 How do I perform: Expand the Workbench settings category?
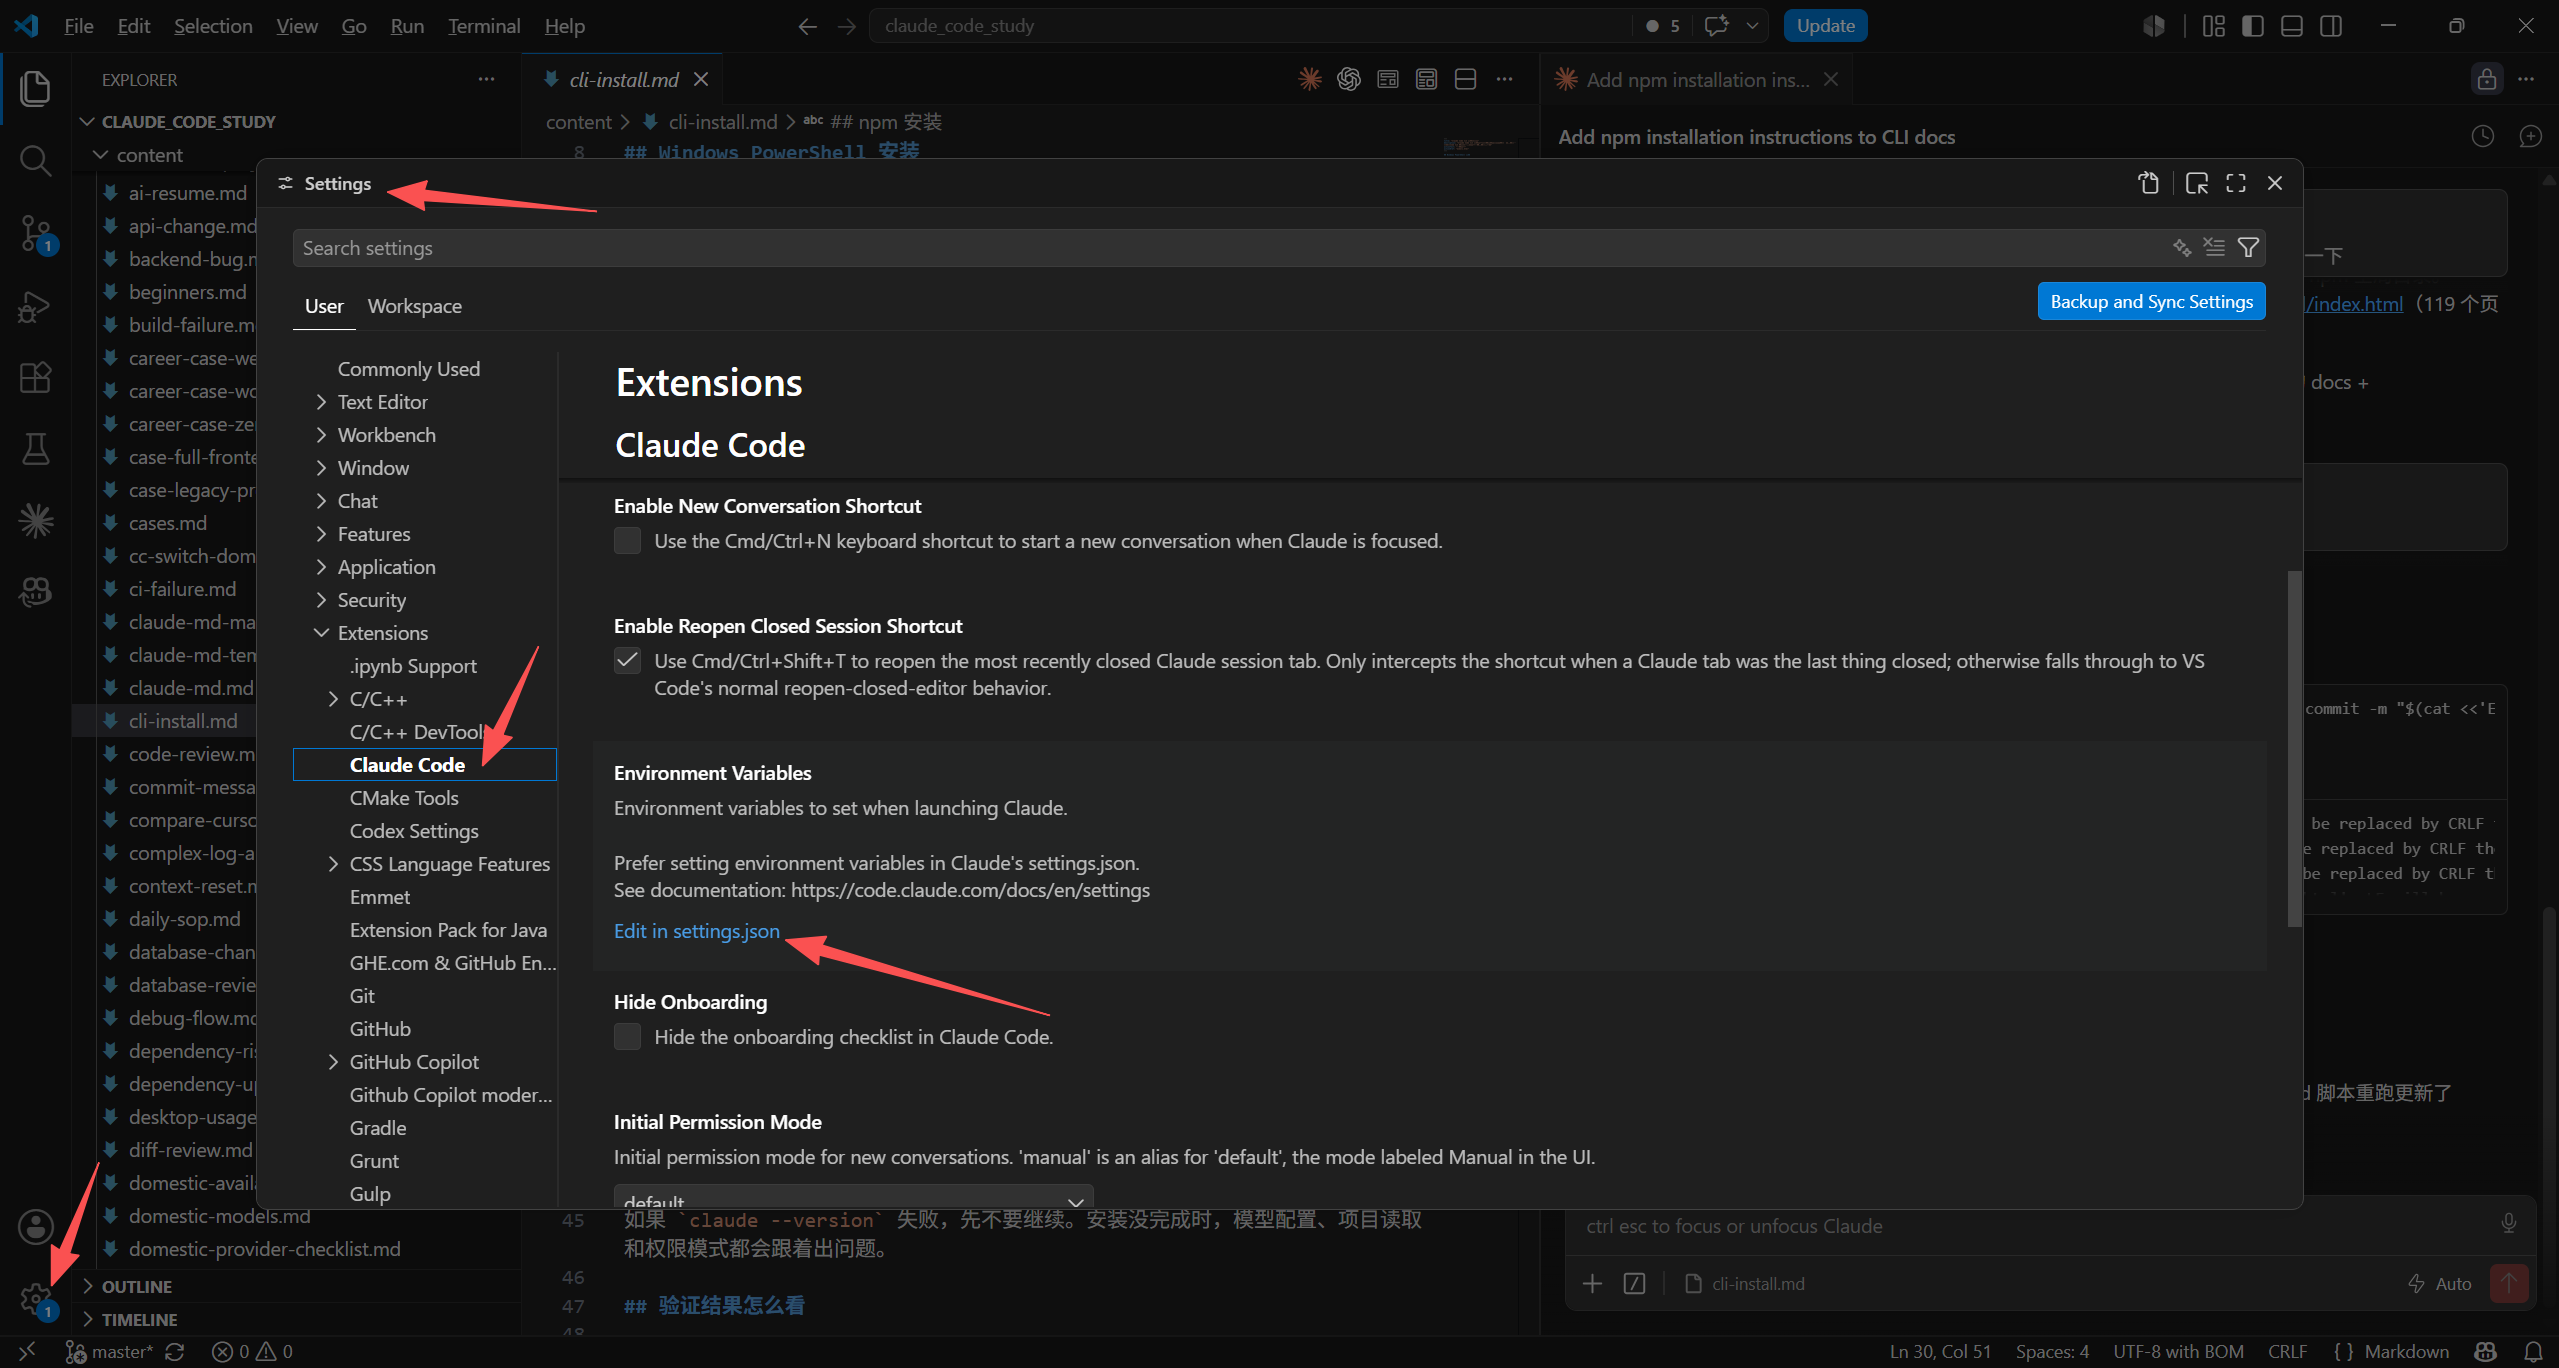tap(321, 435)
